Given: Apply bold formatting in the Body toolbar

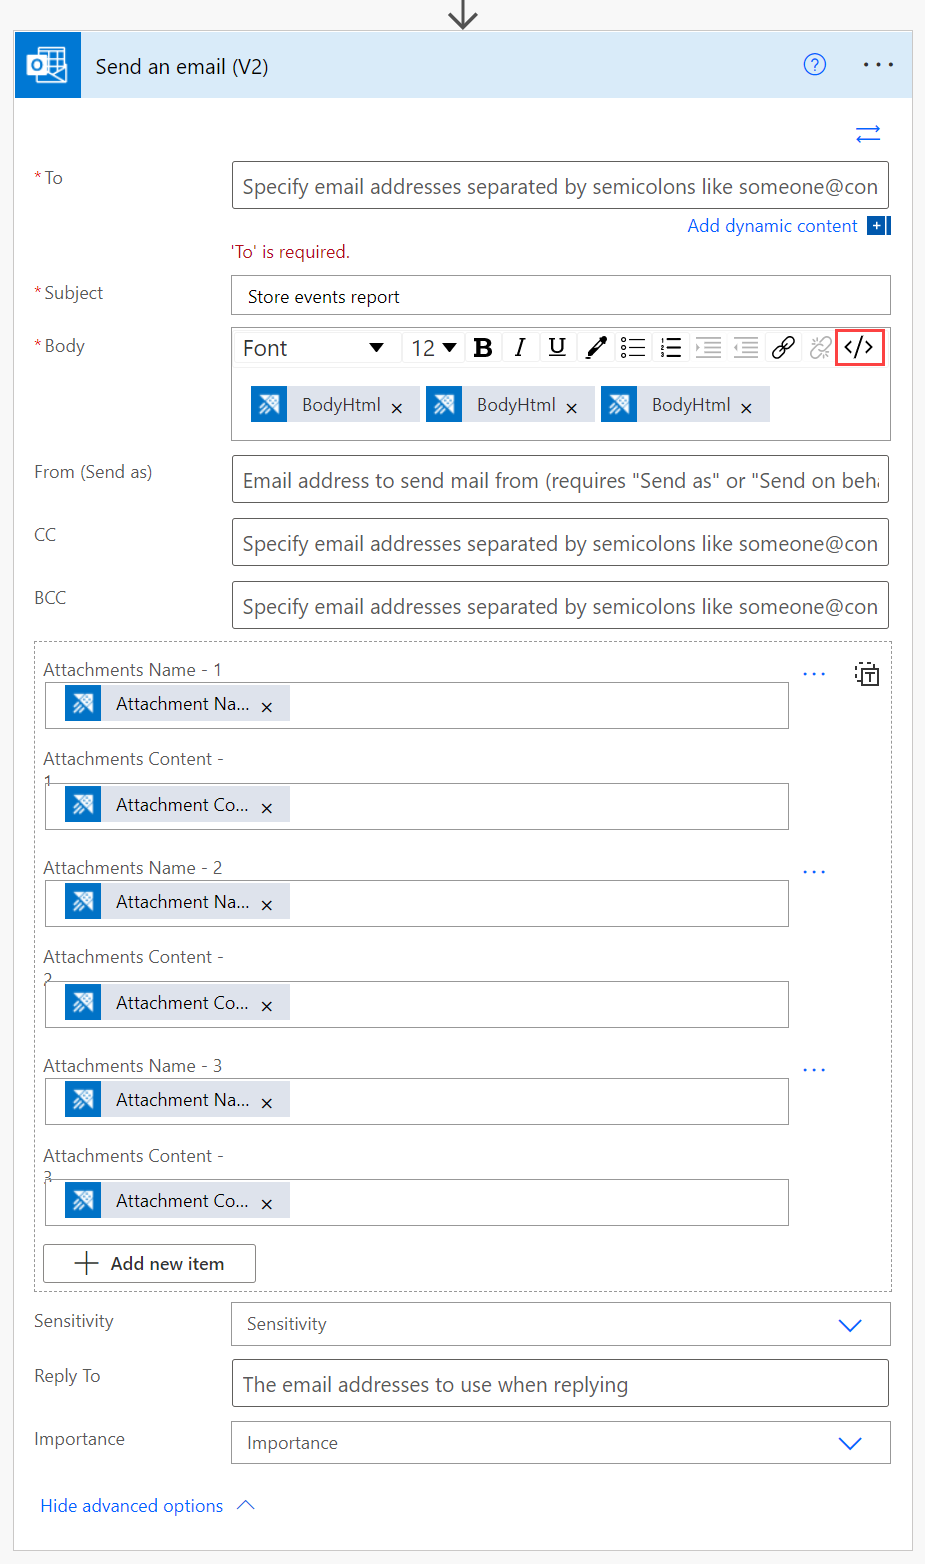Looking at the screenshot, I should click(x=483, y=347).
